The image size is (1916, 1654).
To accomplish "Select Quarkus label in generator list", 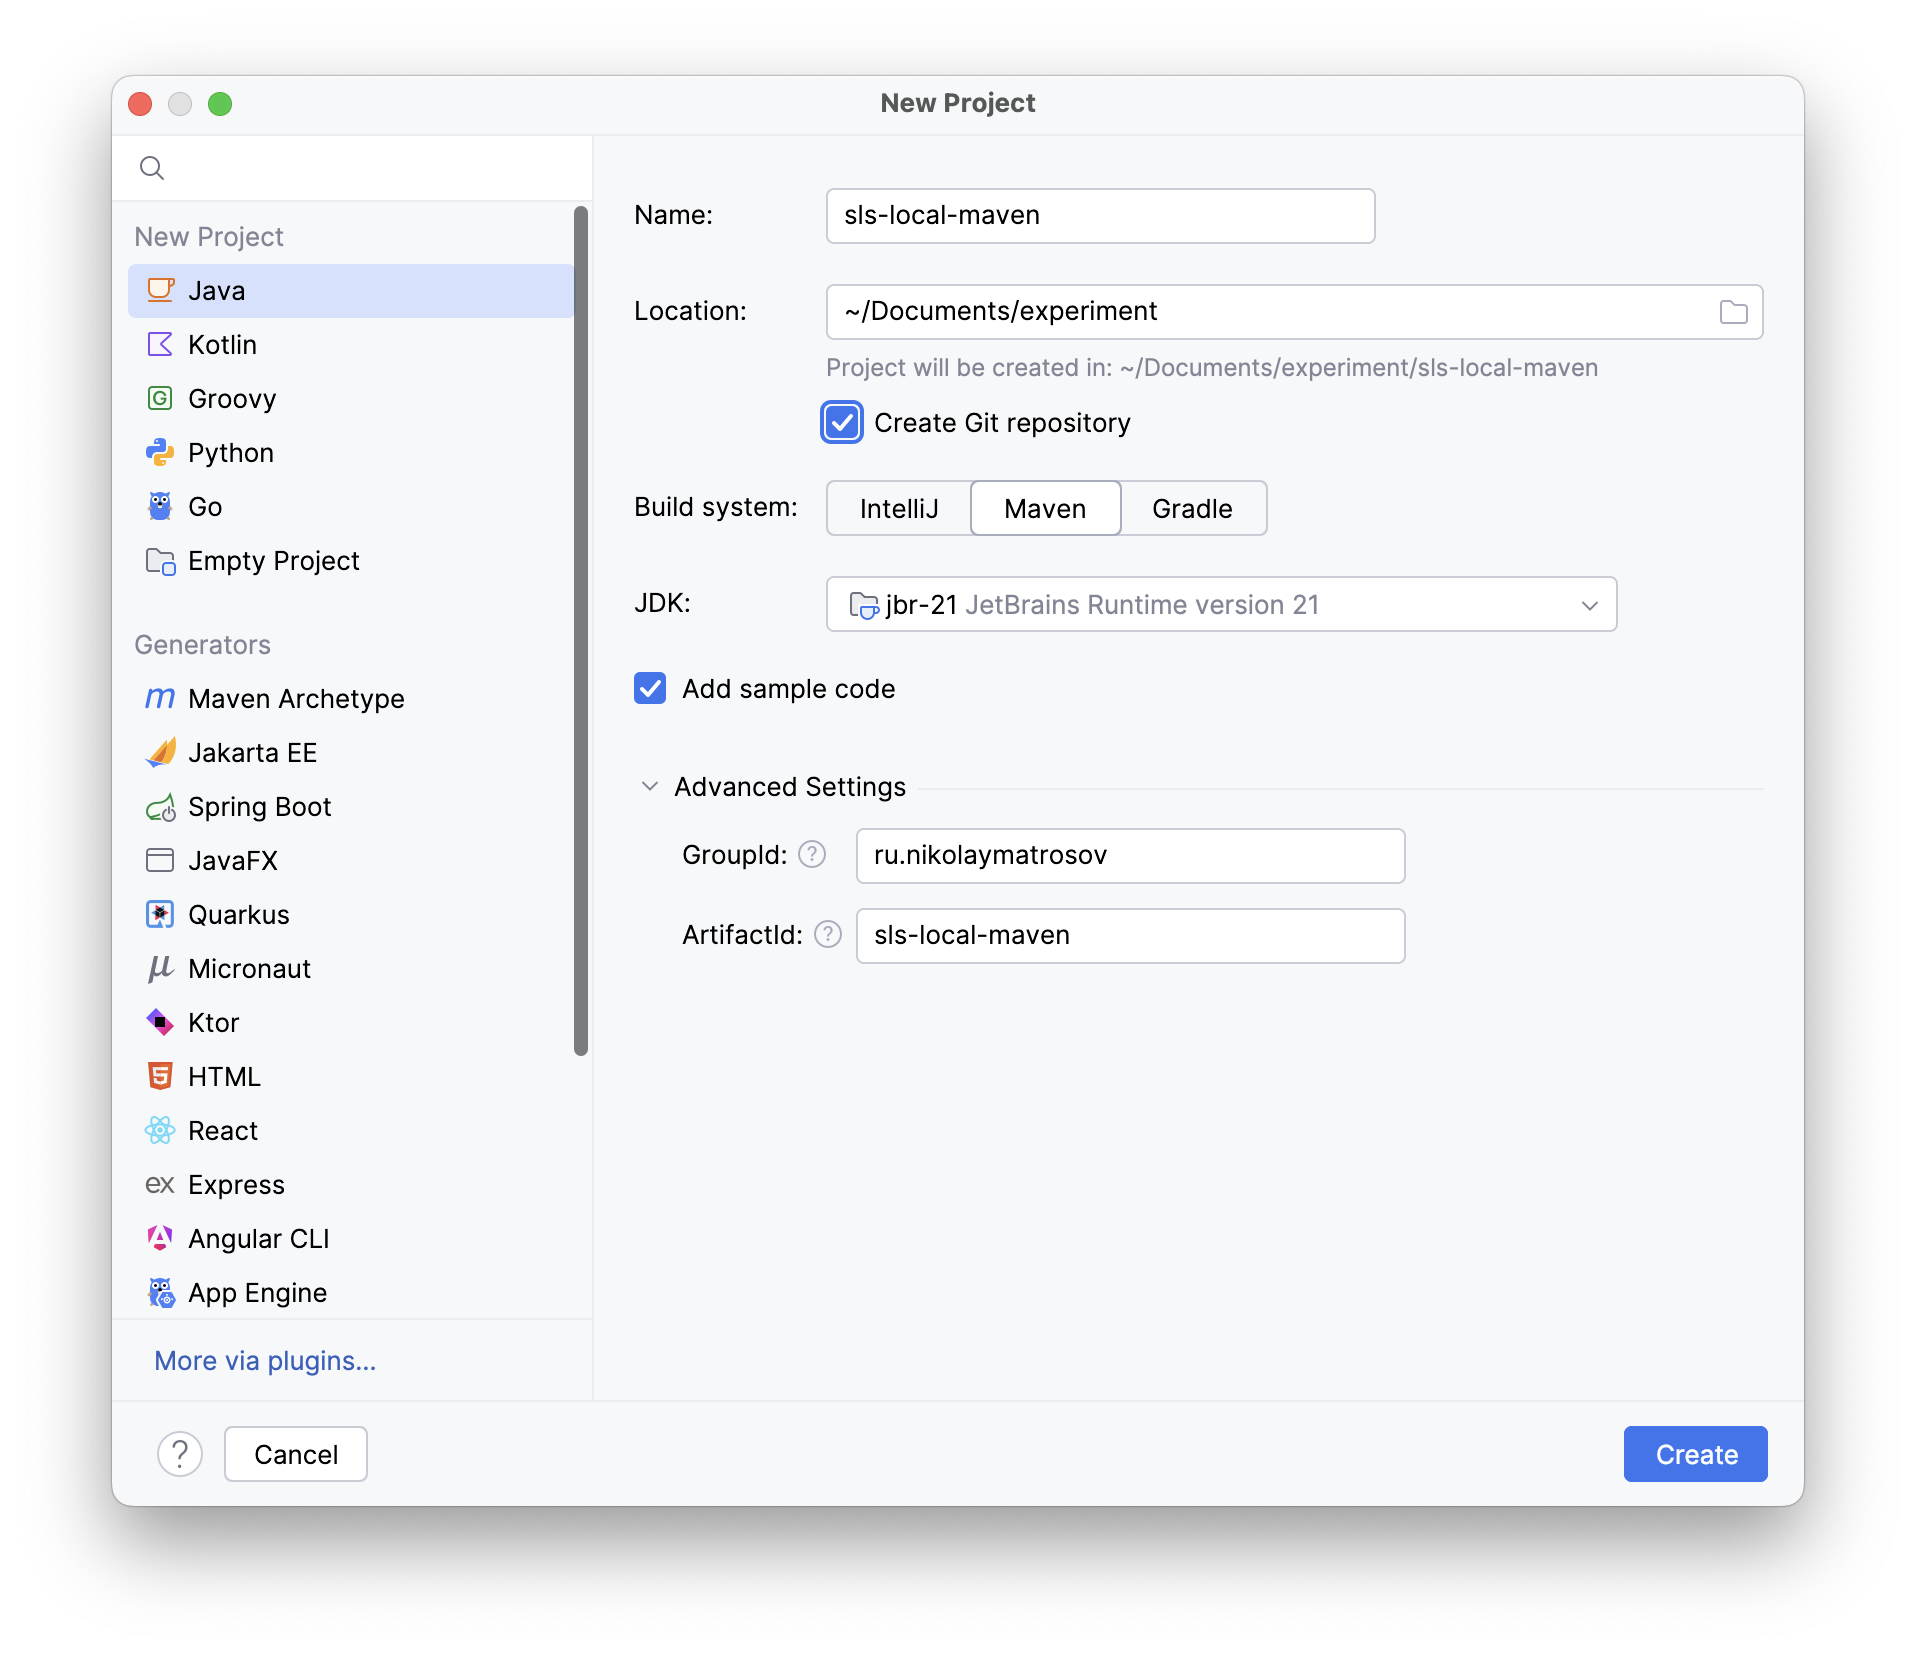I will (238, 914).
